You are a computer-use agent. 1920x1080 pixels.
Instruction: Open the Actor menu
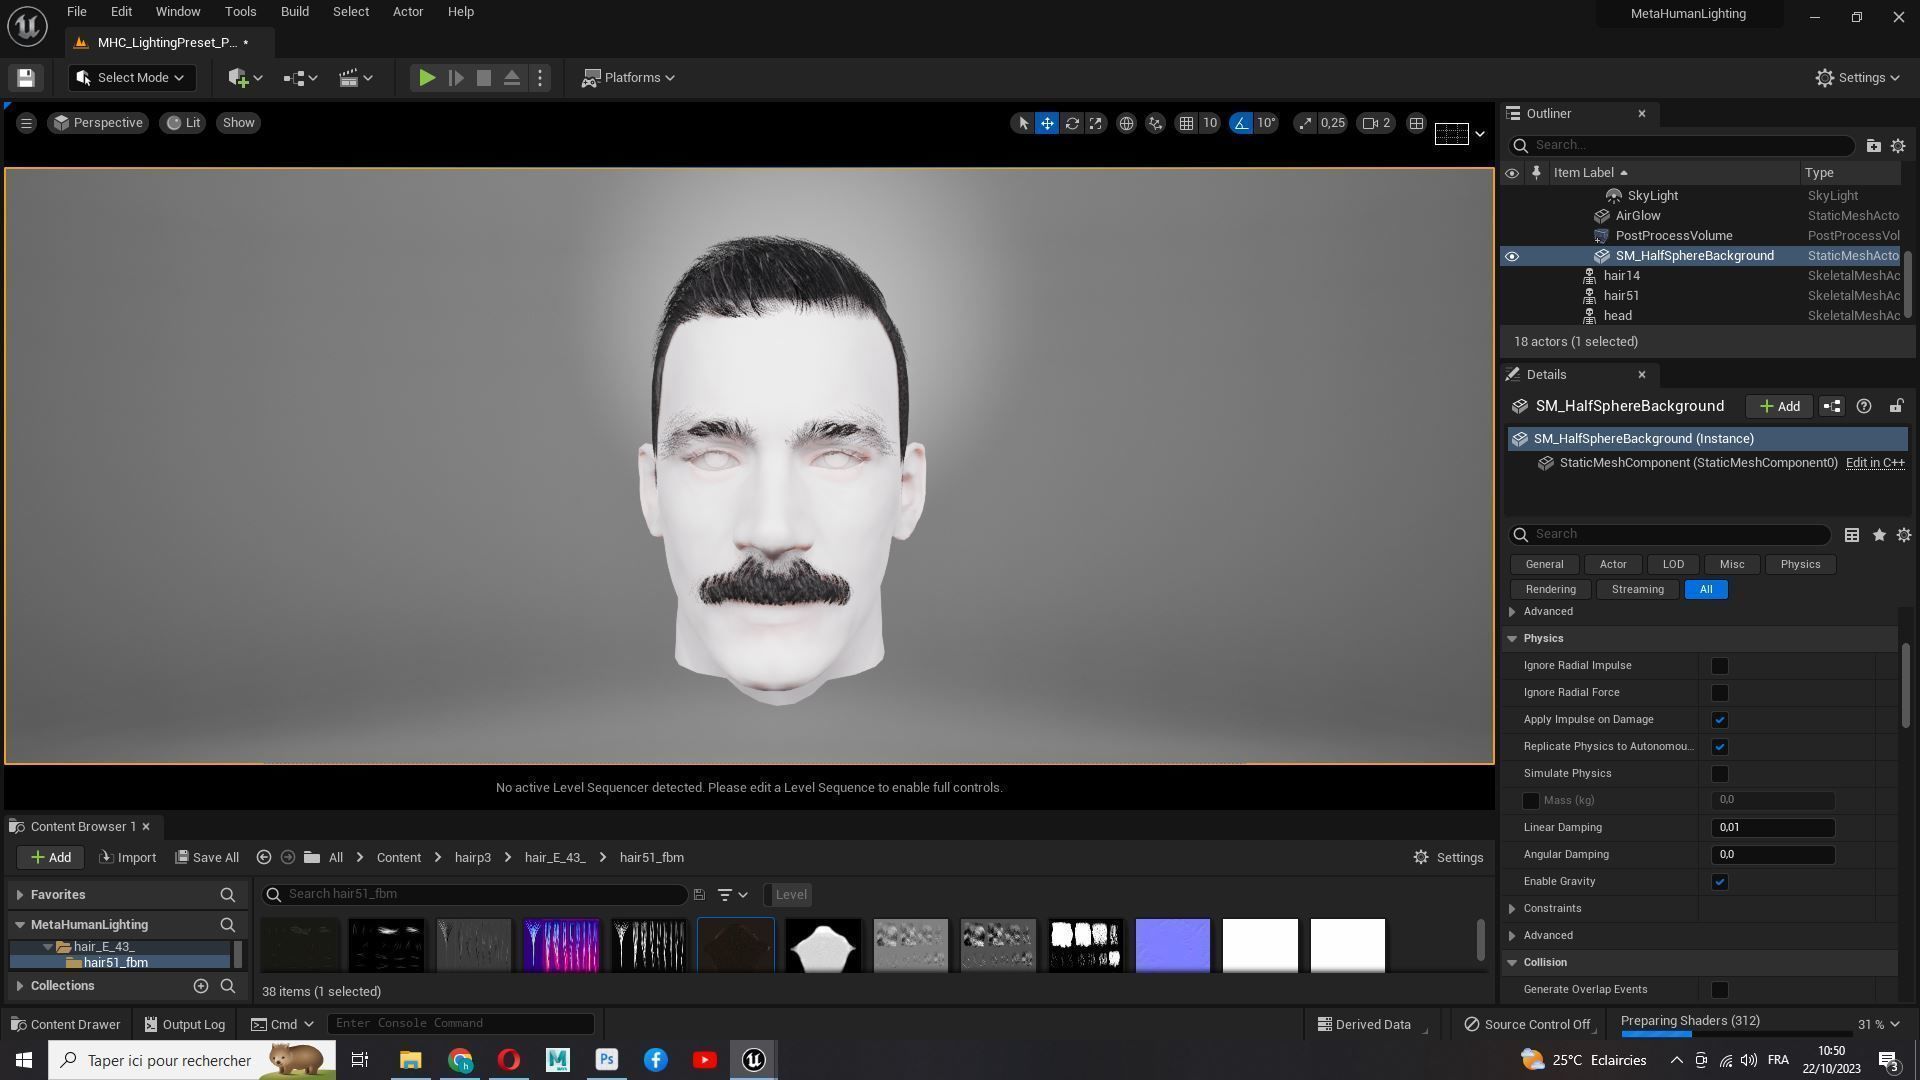[x=408, y=12]
